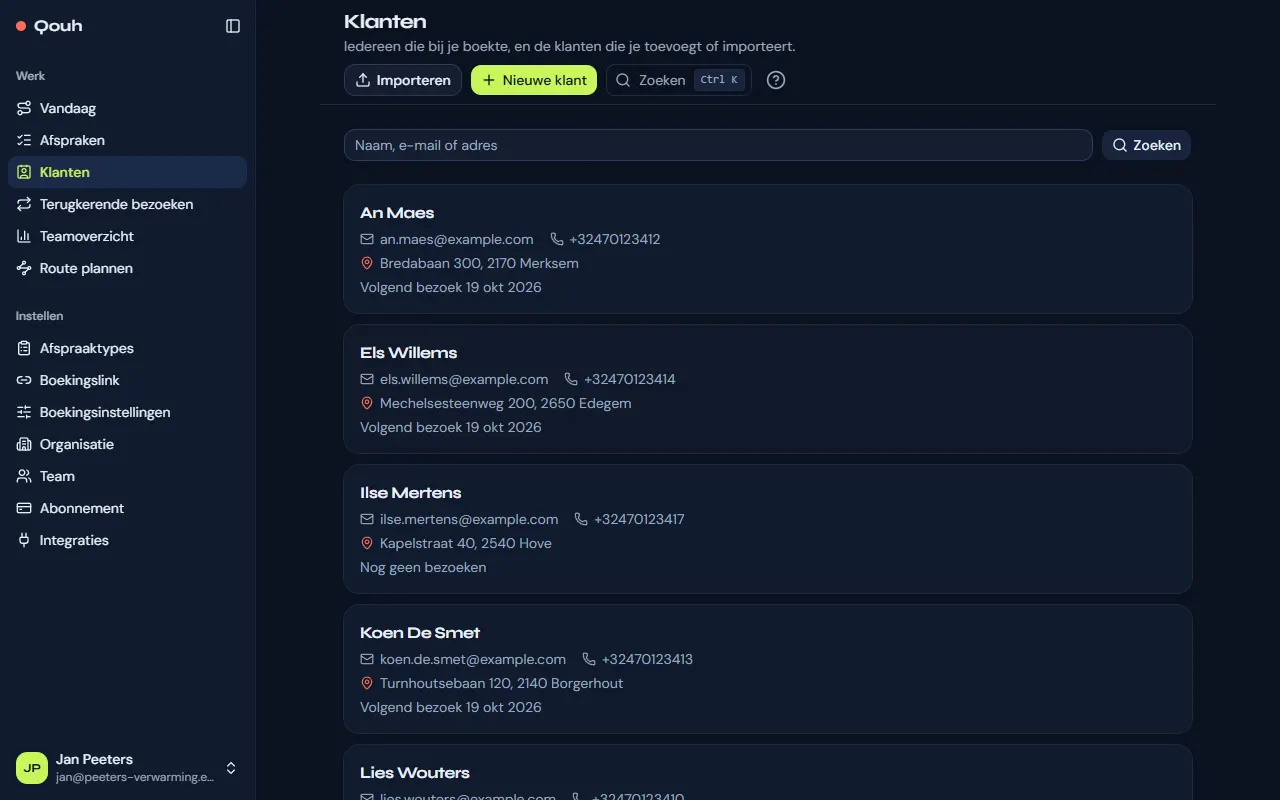The width and height of the screenshot is (1280, 800).
Task: Expand the Jan Peeters account switcher
Action: point(231,768)
